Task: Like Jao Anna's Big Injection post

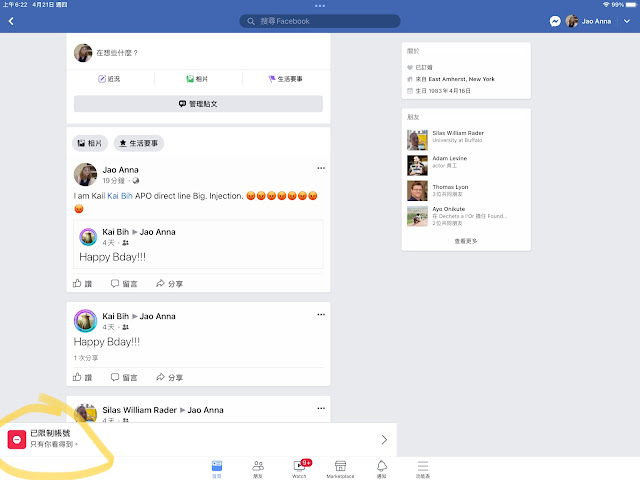Action: tap(82, 284)
